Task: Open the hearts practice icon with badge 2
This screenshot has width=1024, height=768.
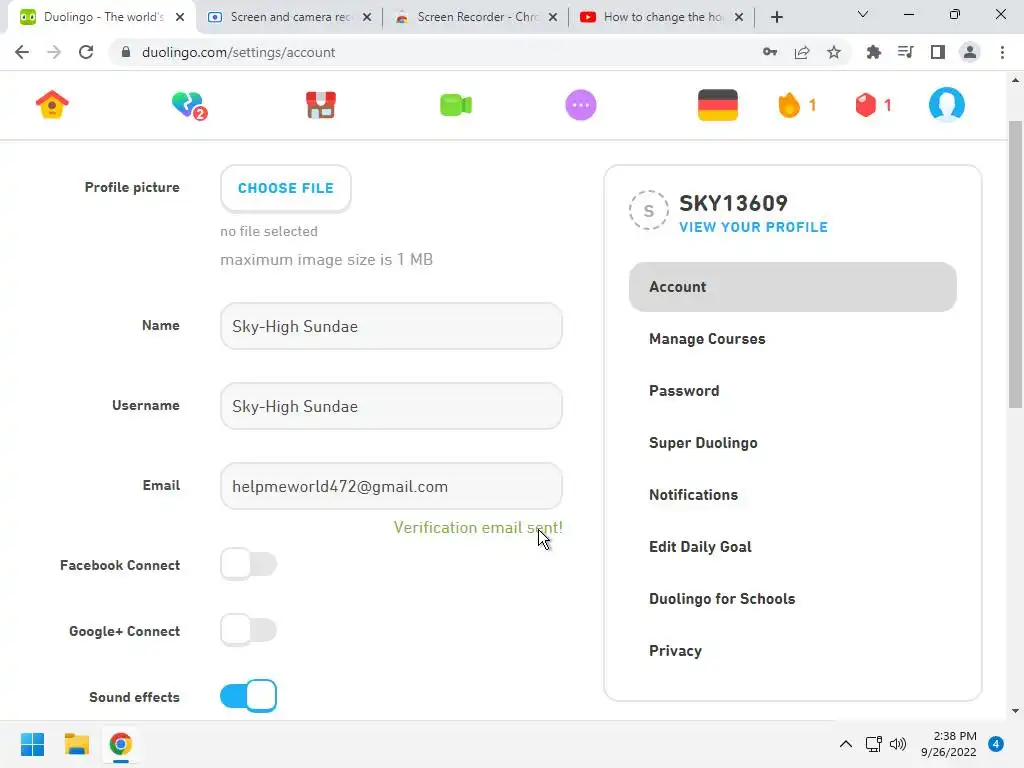Action: point(189,105)
